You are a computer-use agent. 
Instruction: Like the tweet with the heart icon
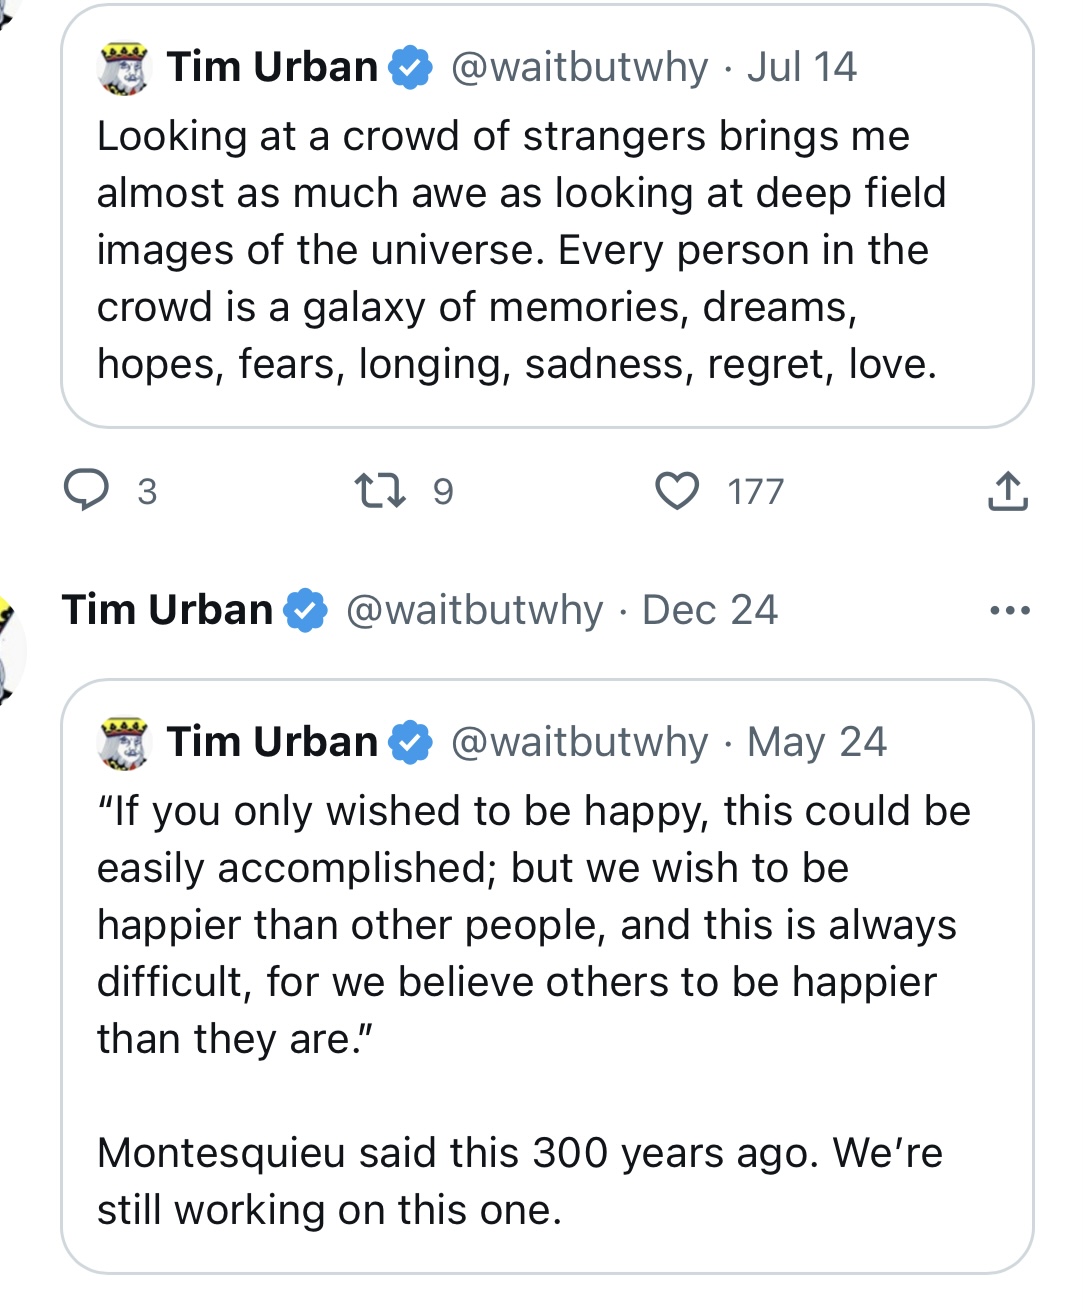click(677, 491)
